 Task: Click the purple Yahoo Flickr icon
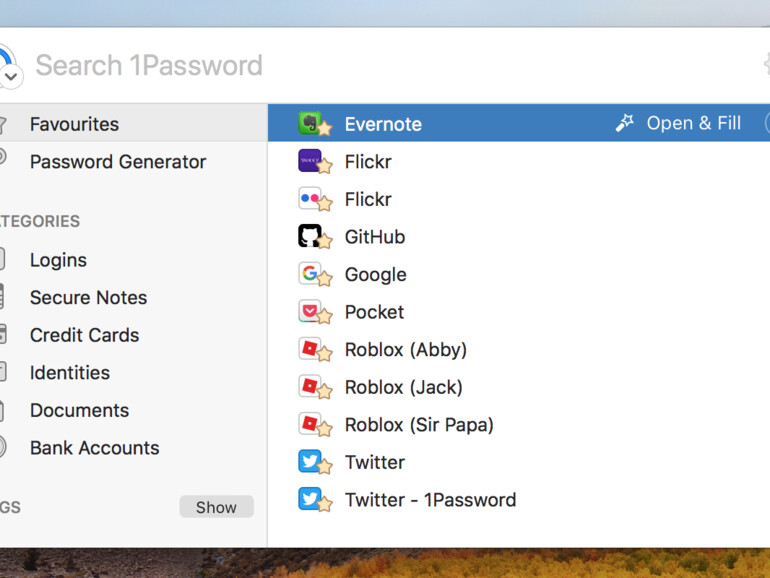pyautogui.click(x=311, y=161)
